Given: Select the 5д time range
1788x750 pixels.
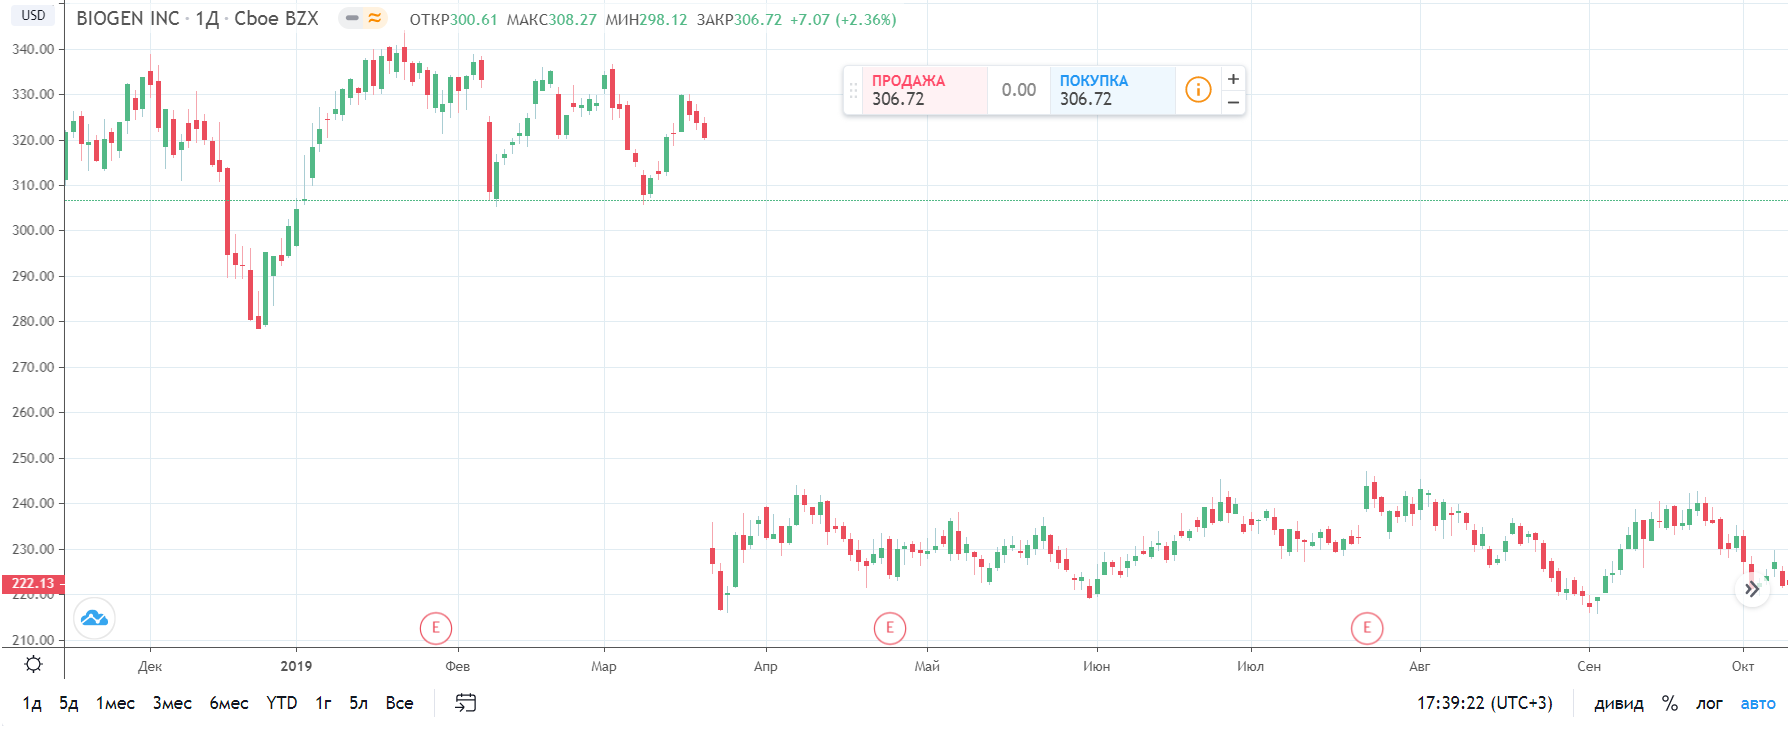Looking at the screenshot, I should tap(69, 703).
